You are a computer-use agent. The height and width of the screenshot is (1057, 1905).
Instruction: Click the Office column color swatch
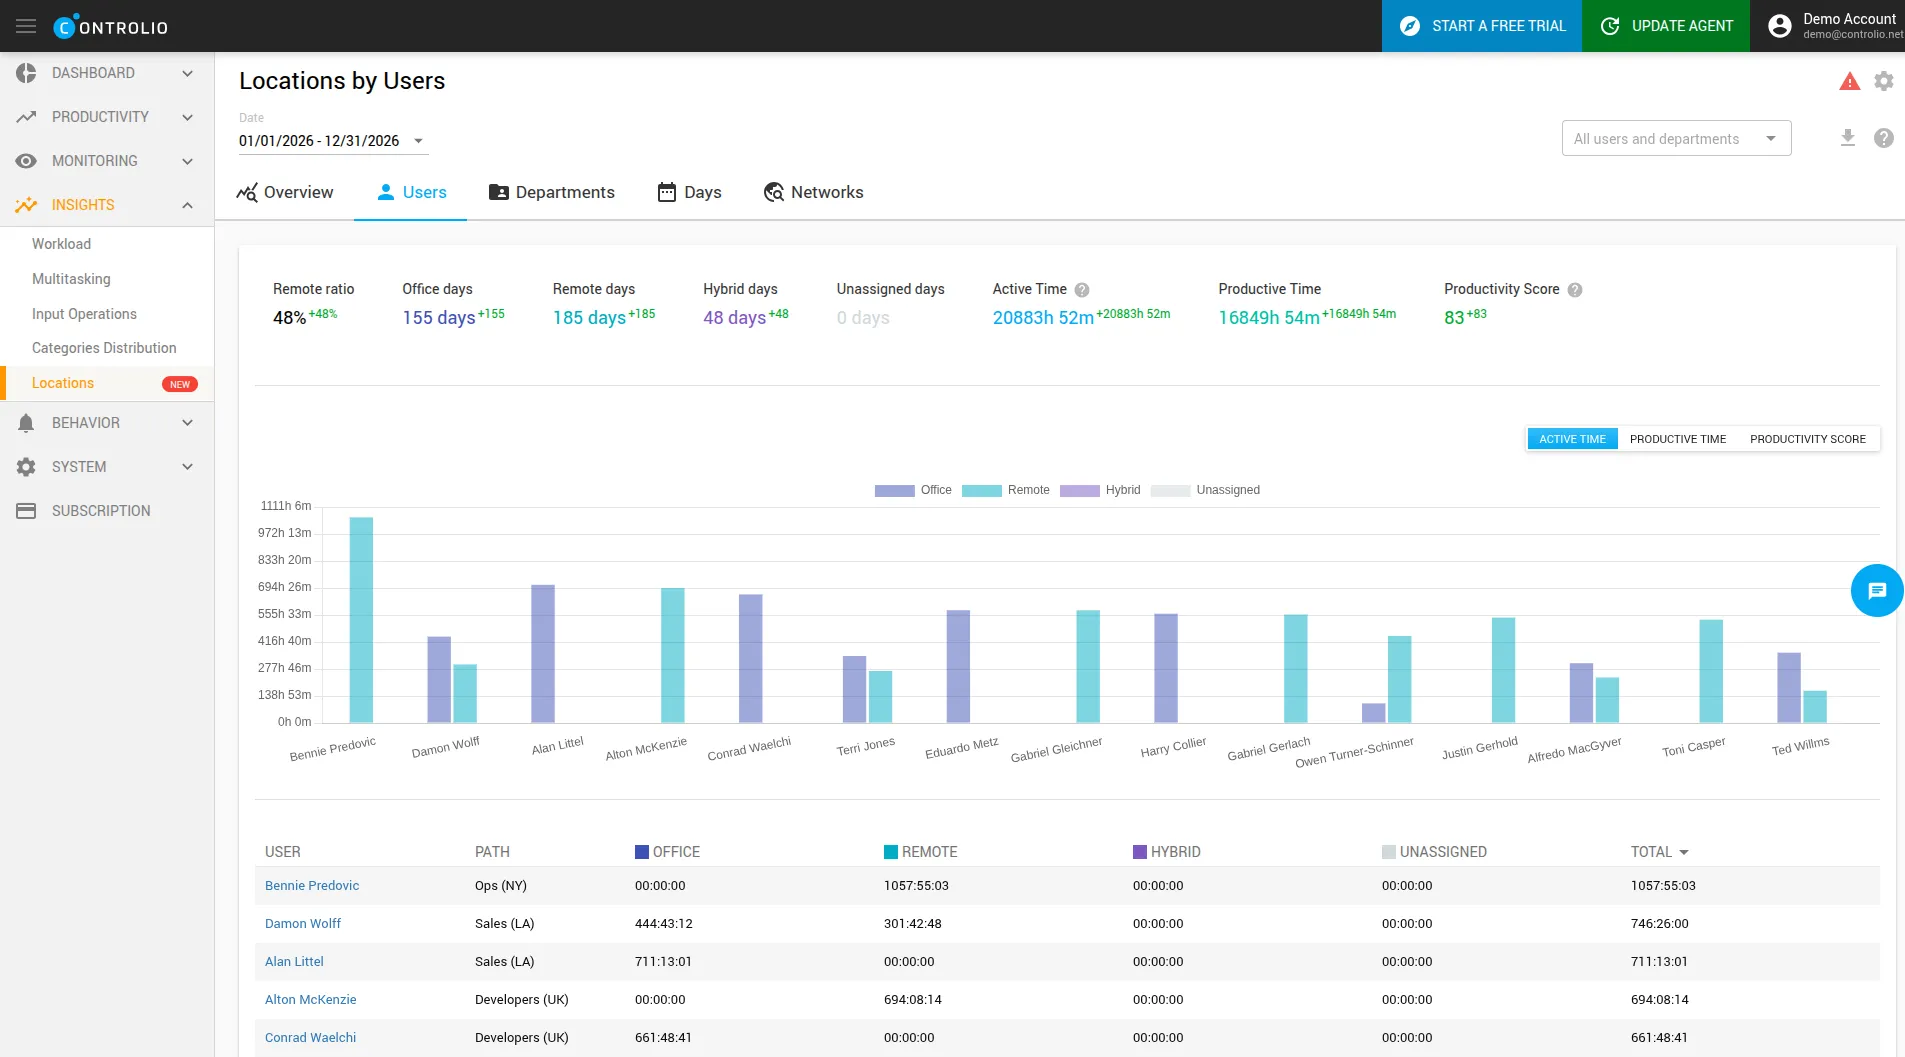[642, 852]
